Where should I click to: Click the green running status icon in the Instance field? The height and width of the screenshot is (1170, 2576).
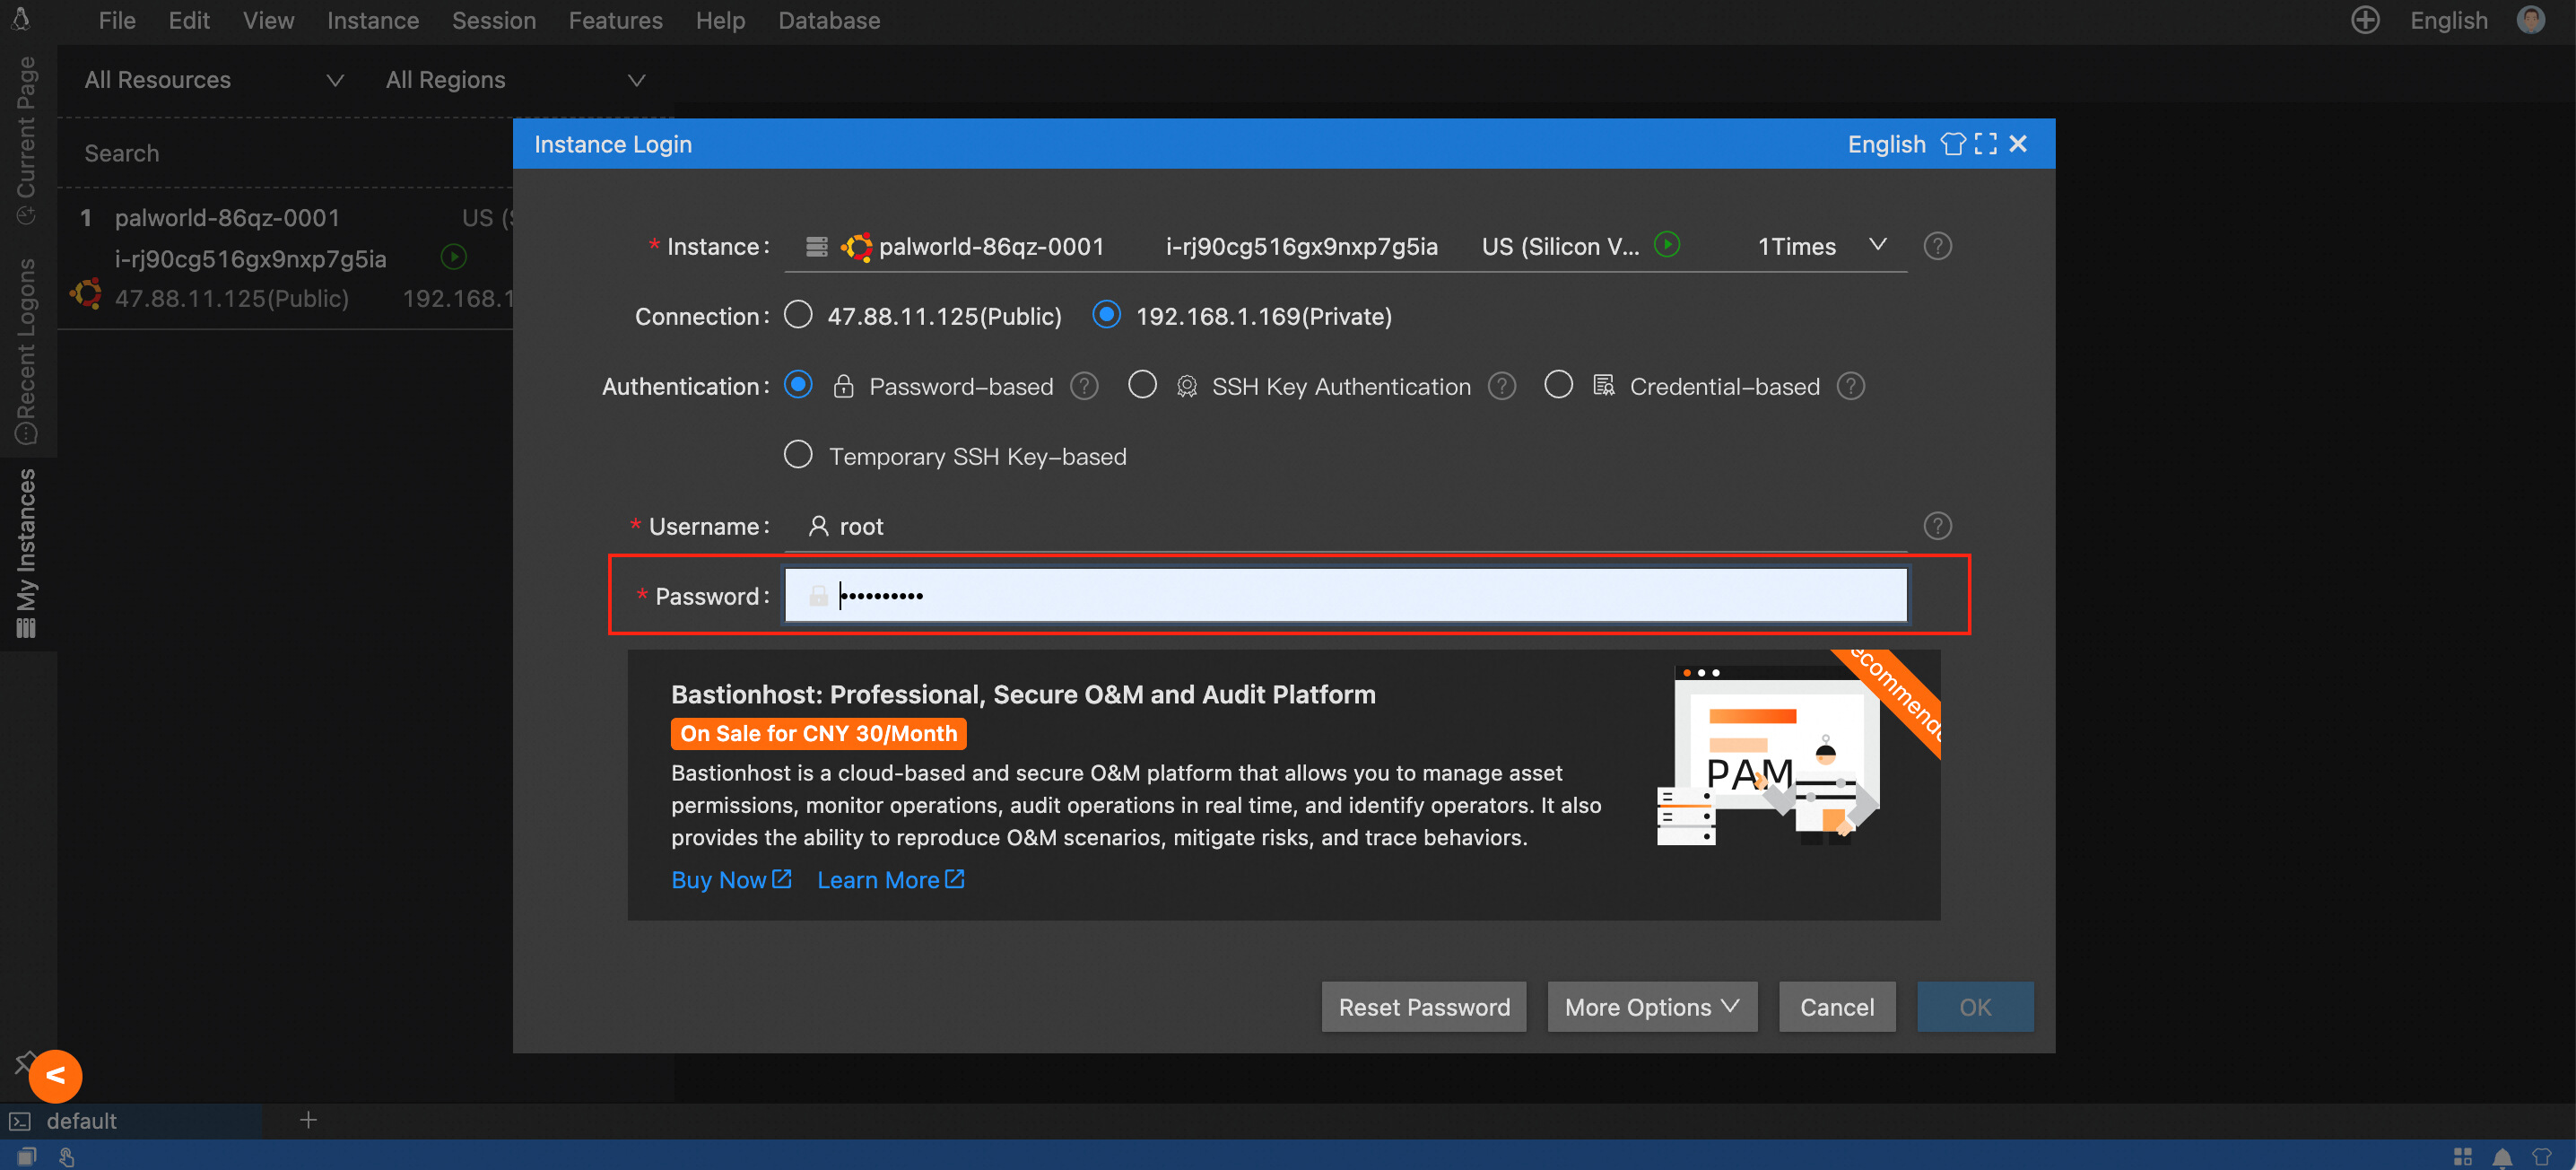pyautogui.click(x=1667, y=244)
